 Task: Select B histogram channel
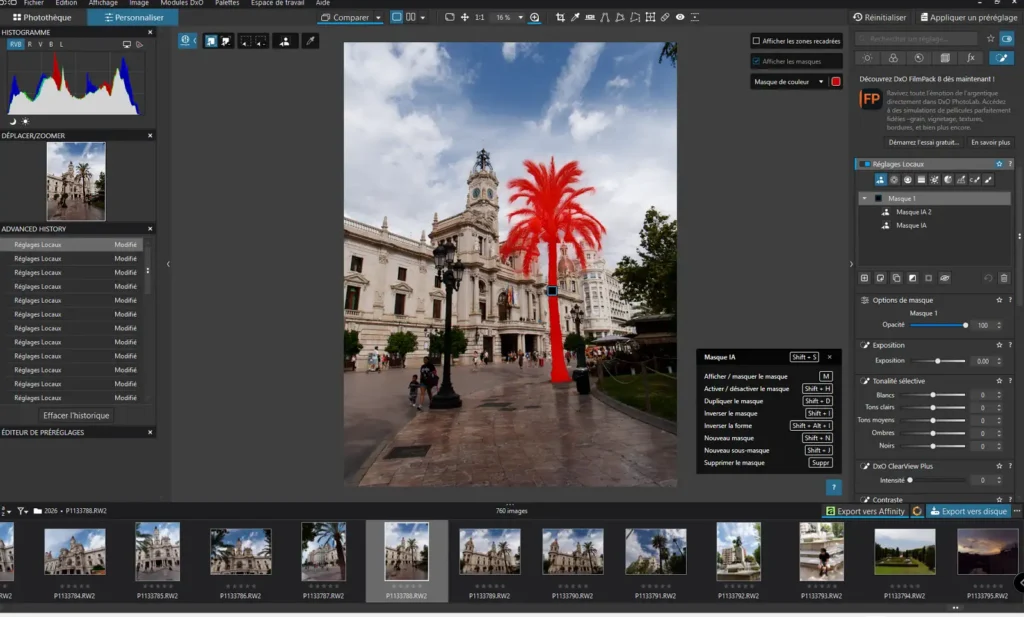coord(51,44)
